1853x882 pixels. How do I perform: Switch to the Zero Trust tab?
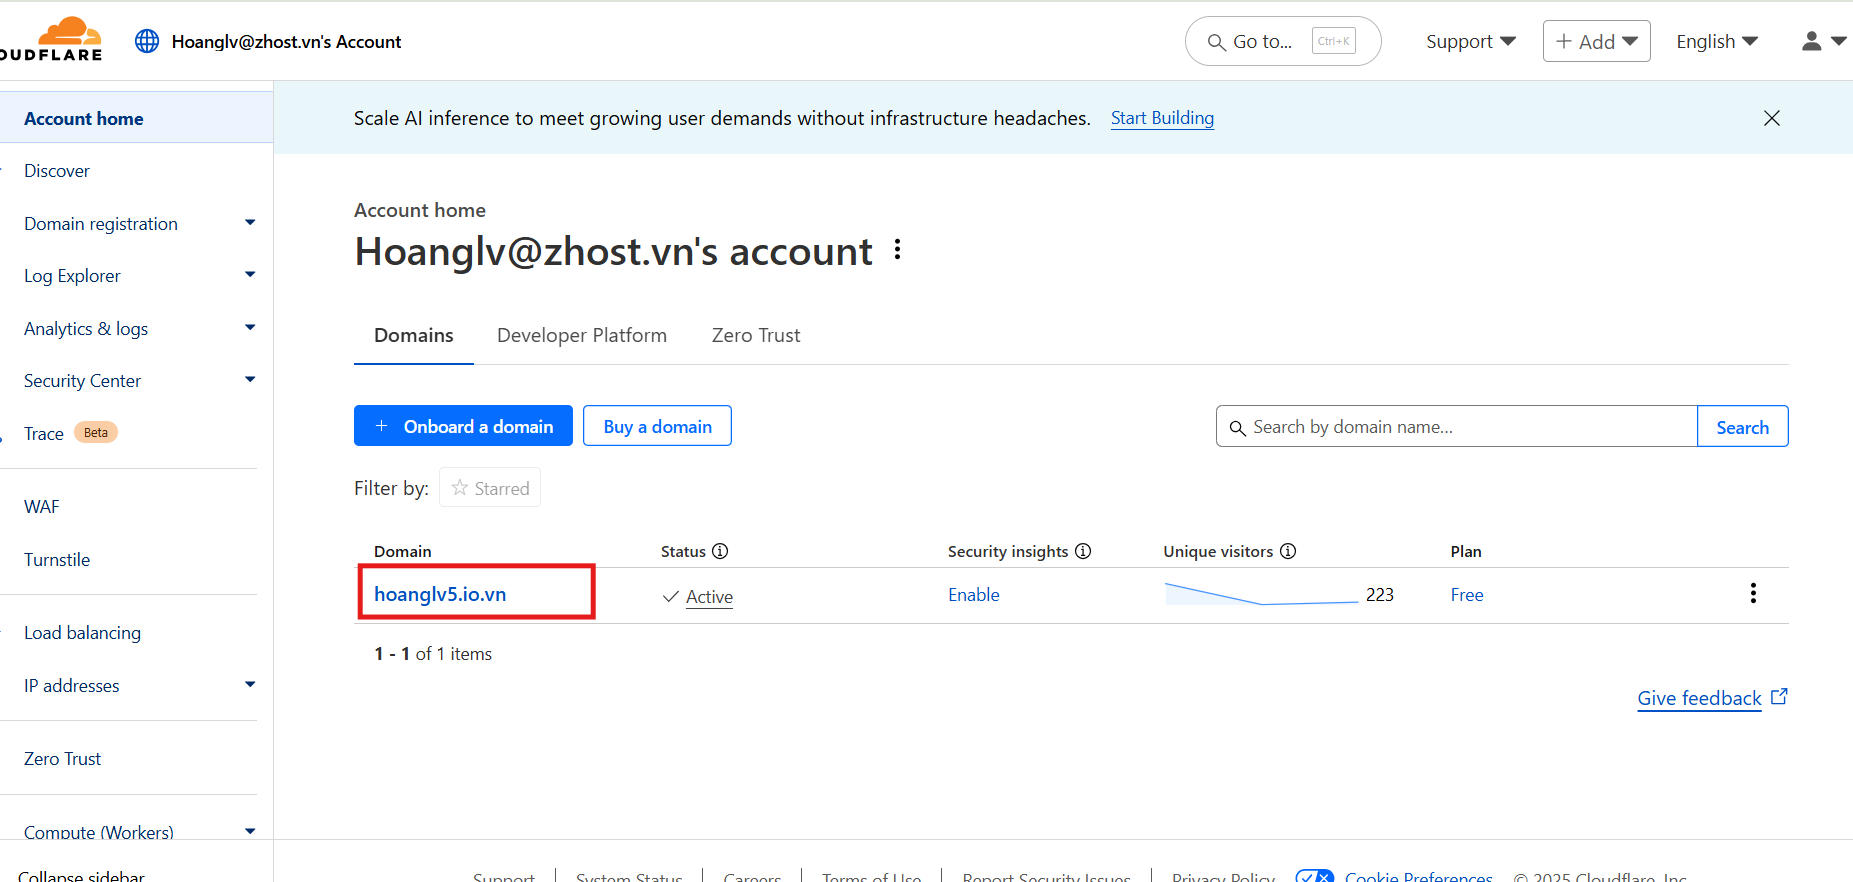pyautogui.click(x=755, y=335)
